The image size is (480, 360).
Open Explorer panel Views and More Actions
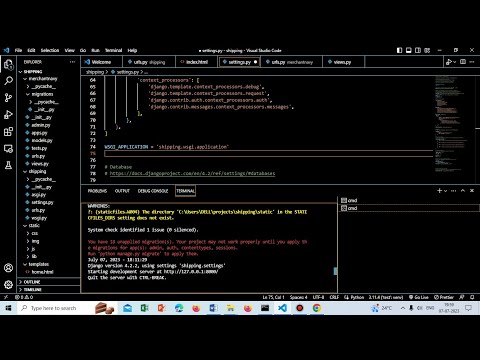click(72, 62)
